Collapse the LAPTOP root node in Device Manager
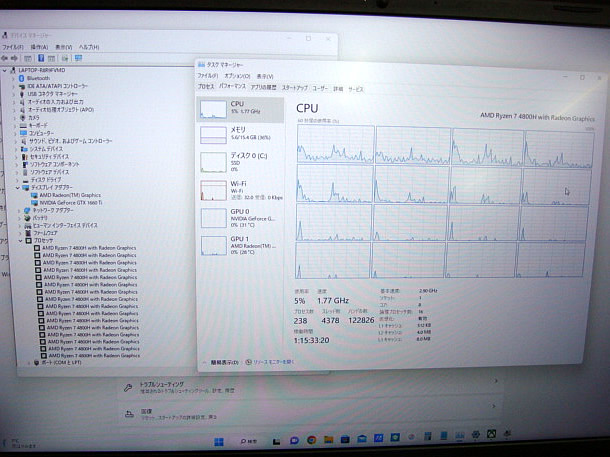This screenshot has height=457, width=610. click(x=5, y=70)
